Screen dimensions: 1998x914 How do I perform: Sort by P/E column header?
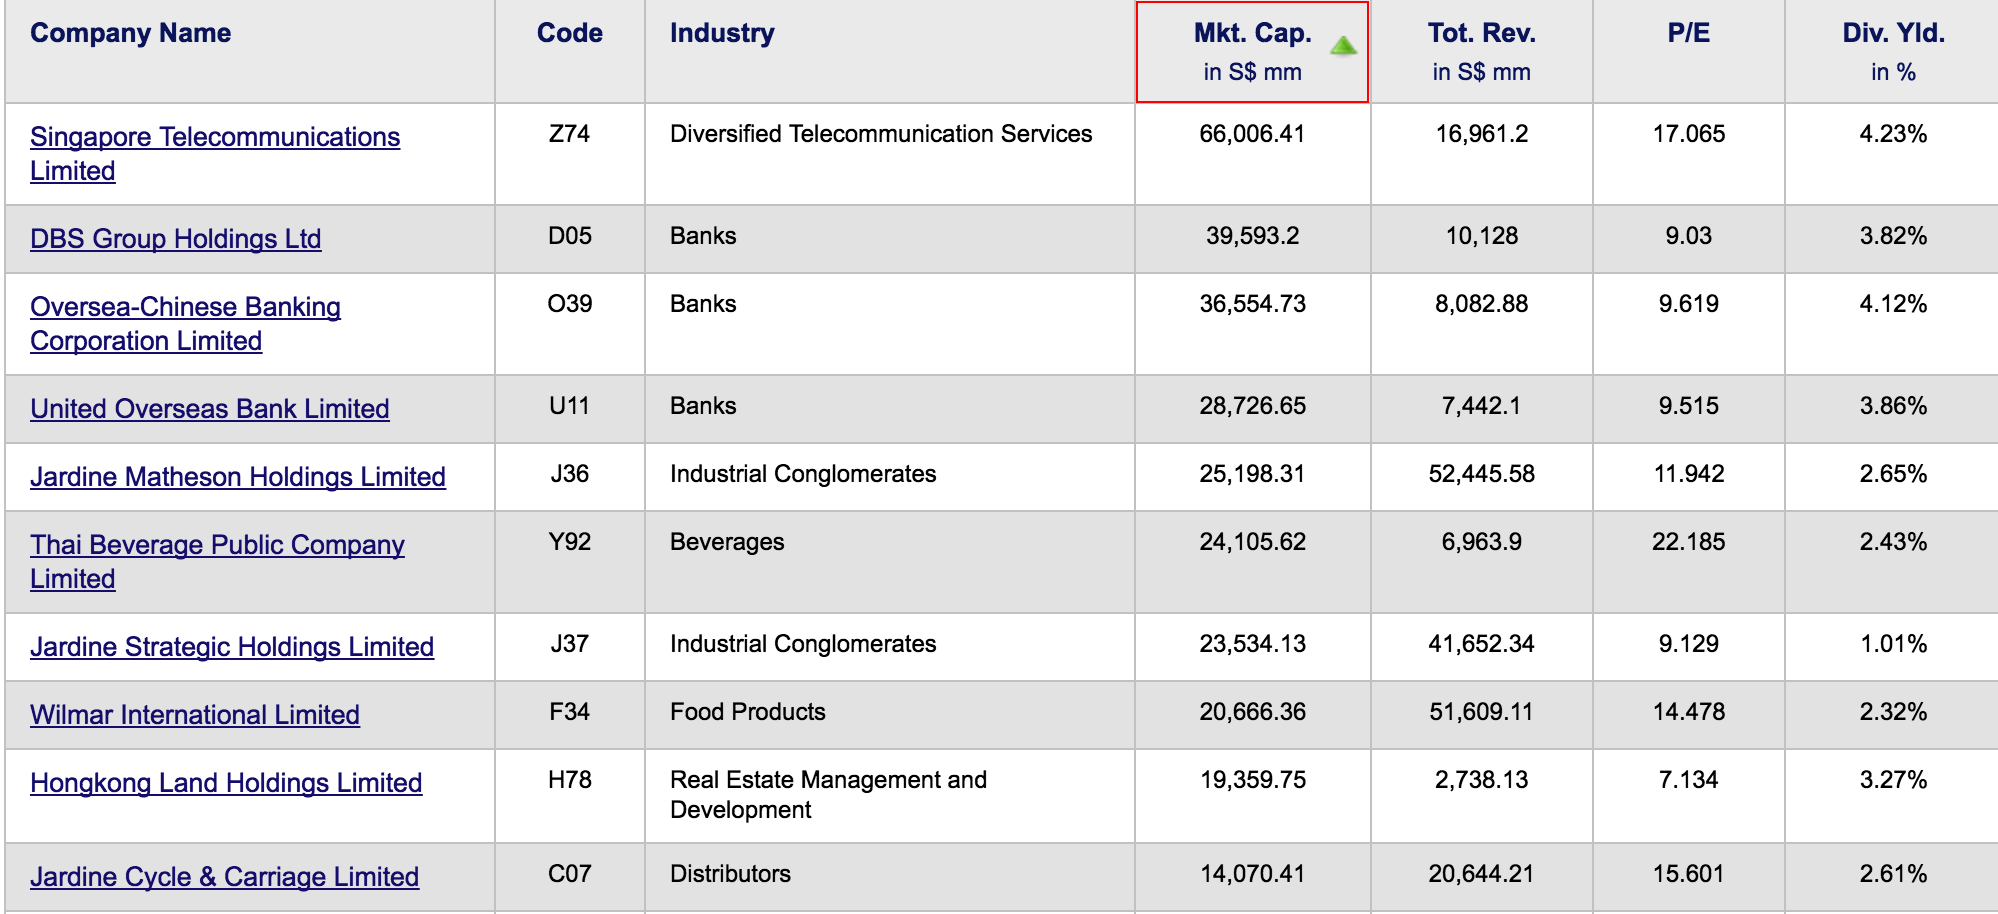tap(1687, 33)
